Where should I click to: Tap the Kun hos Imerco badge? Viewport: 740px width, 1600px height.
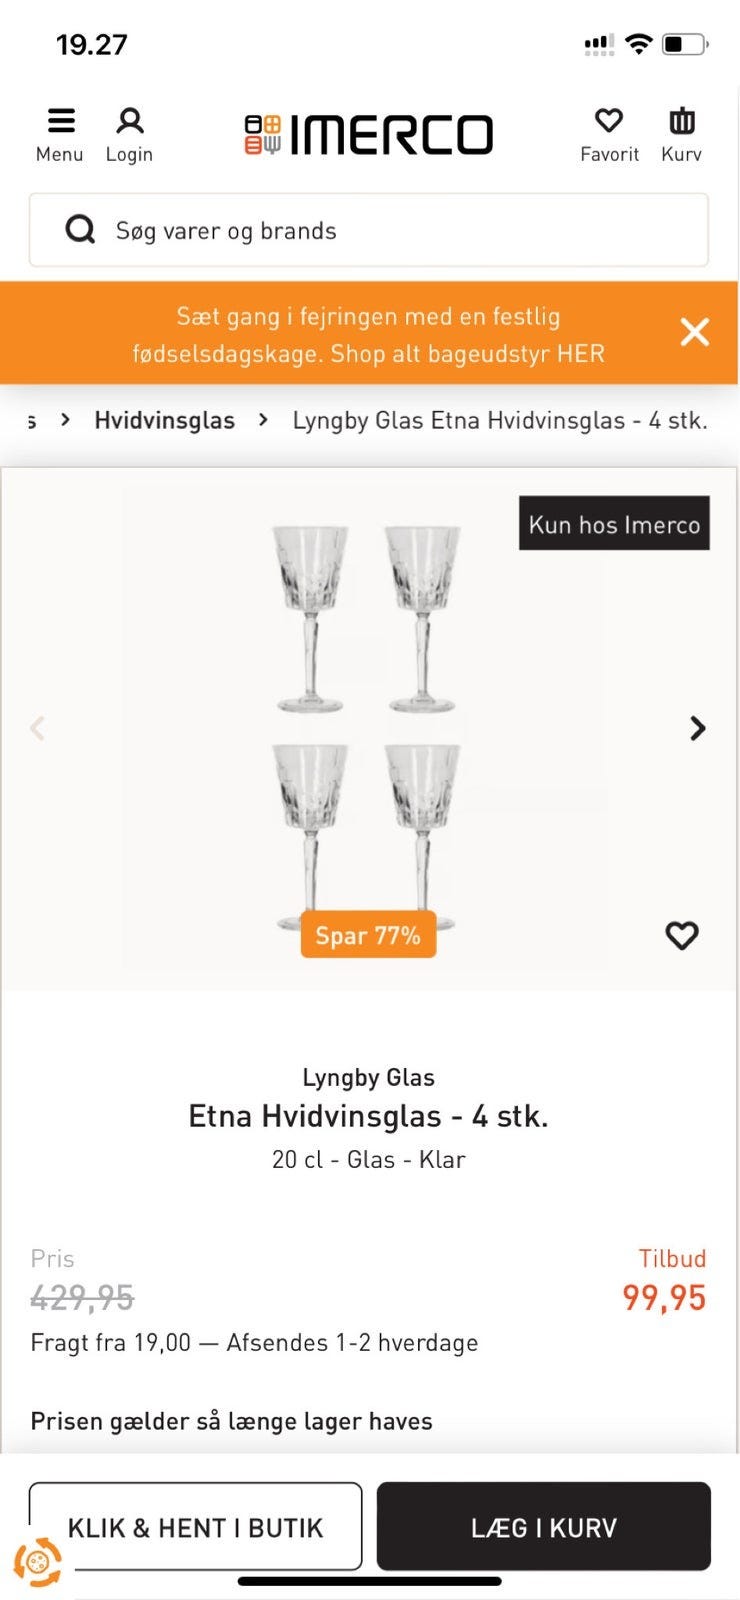point(614,523)
